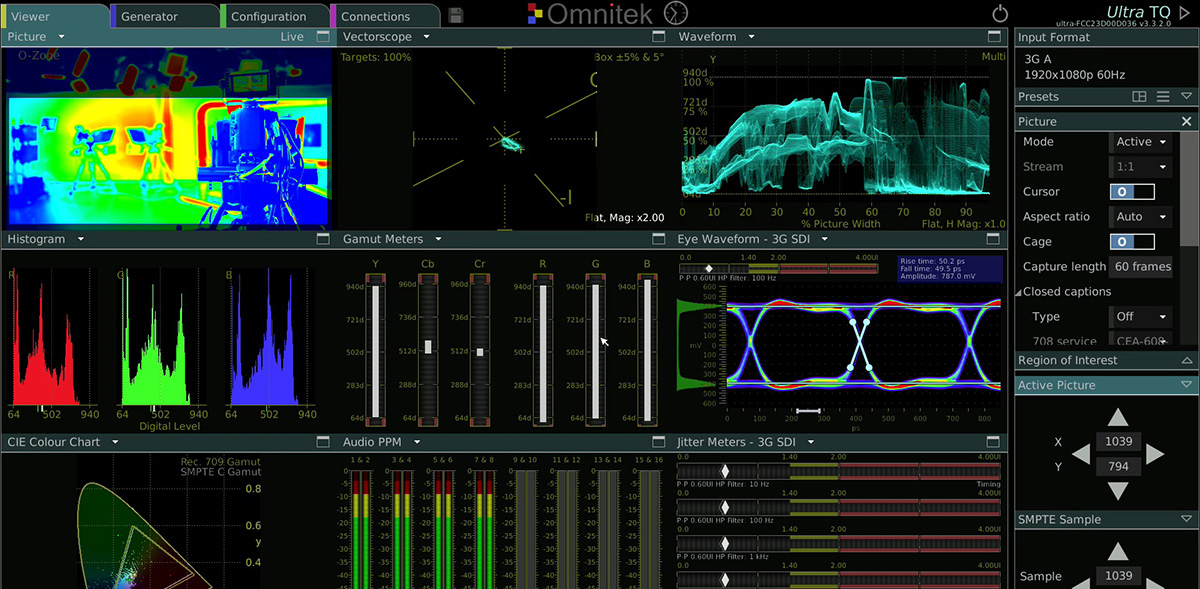This screenshot has width=1200, height=589.
Task: Open the Vectorscope panel dropdown arrow
Action: [x=426, y=37]
